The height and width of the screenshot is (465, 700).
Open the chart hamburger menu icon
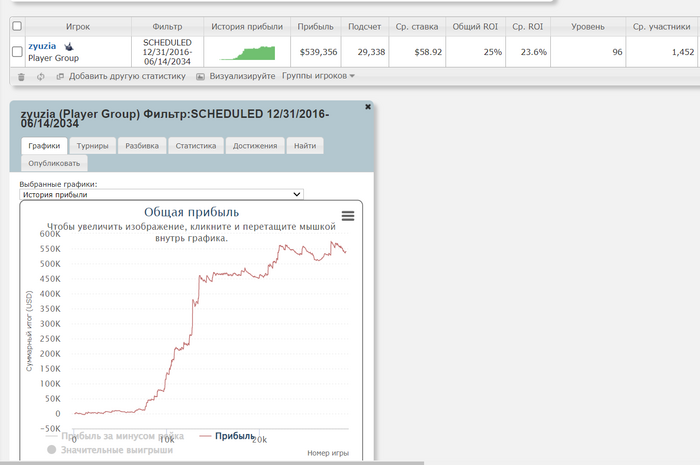coord(348,216)
